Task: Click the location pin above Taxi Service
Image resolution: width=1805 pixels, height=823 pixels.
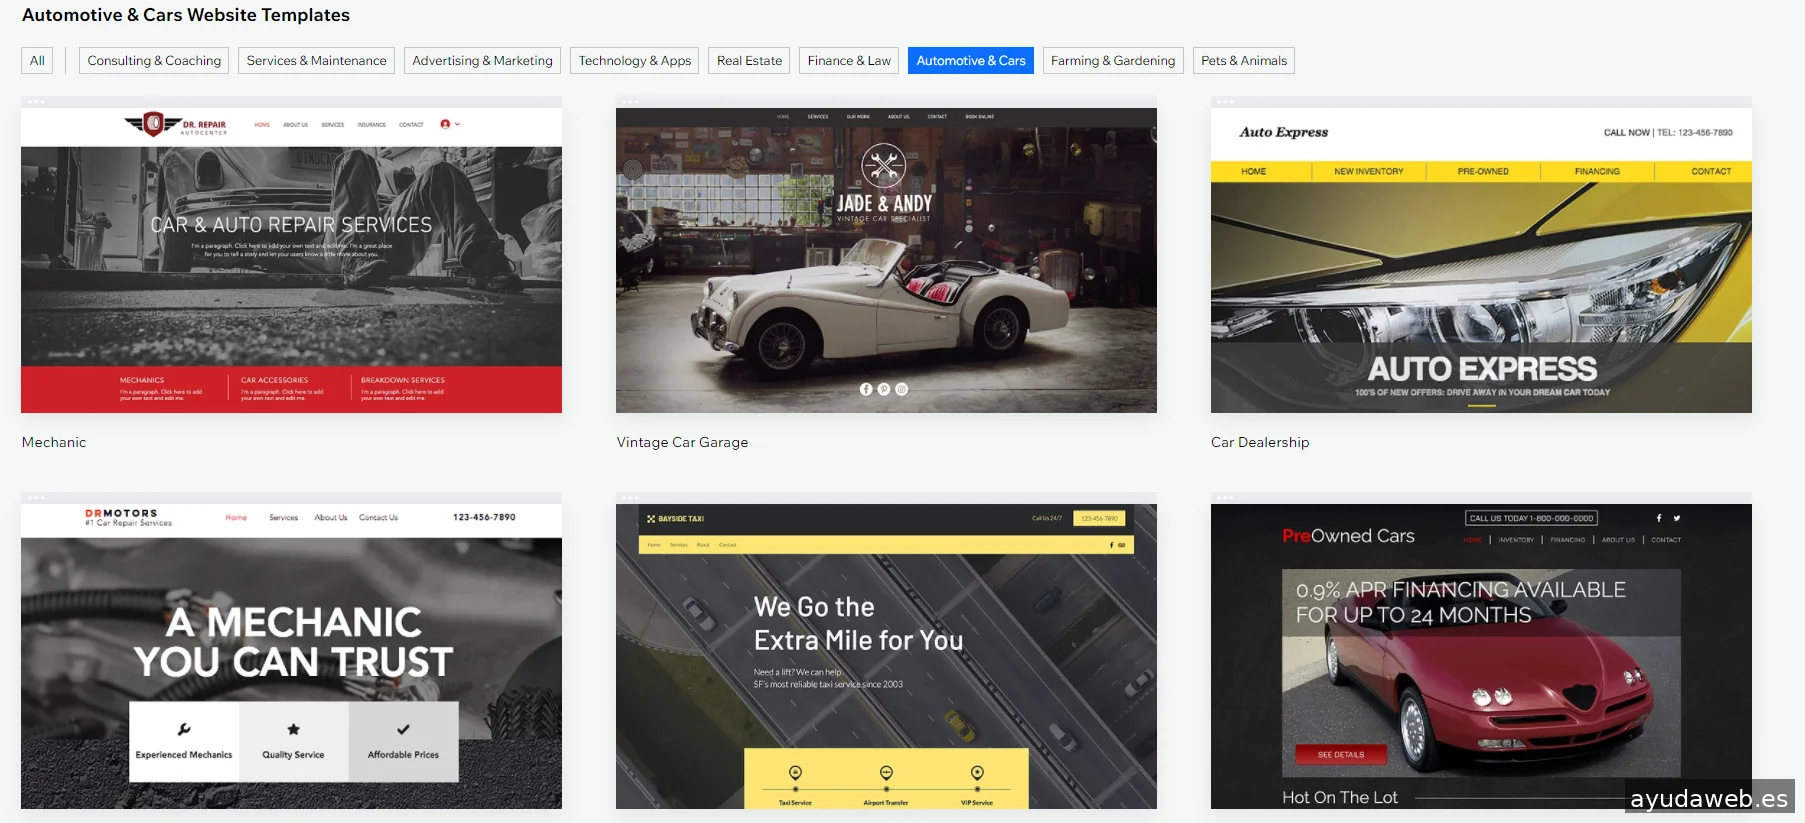Action: [795, 773]
